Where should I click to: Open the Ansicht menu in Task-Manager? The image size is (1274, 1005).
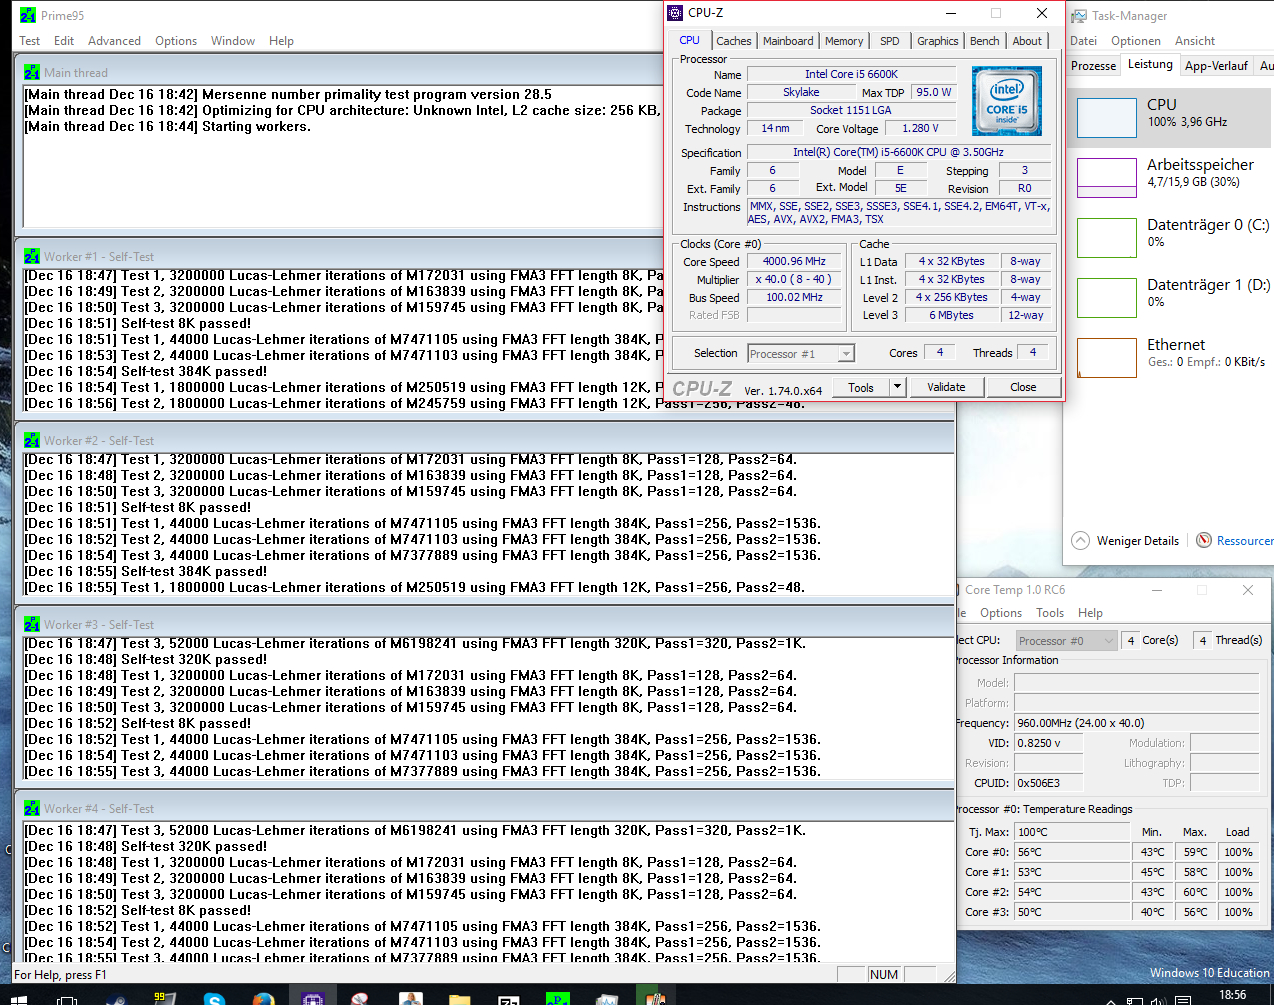click(x=1195, y=41)
